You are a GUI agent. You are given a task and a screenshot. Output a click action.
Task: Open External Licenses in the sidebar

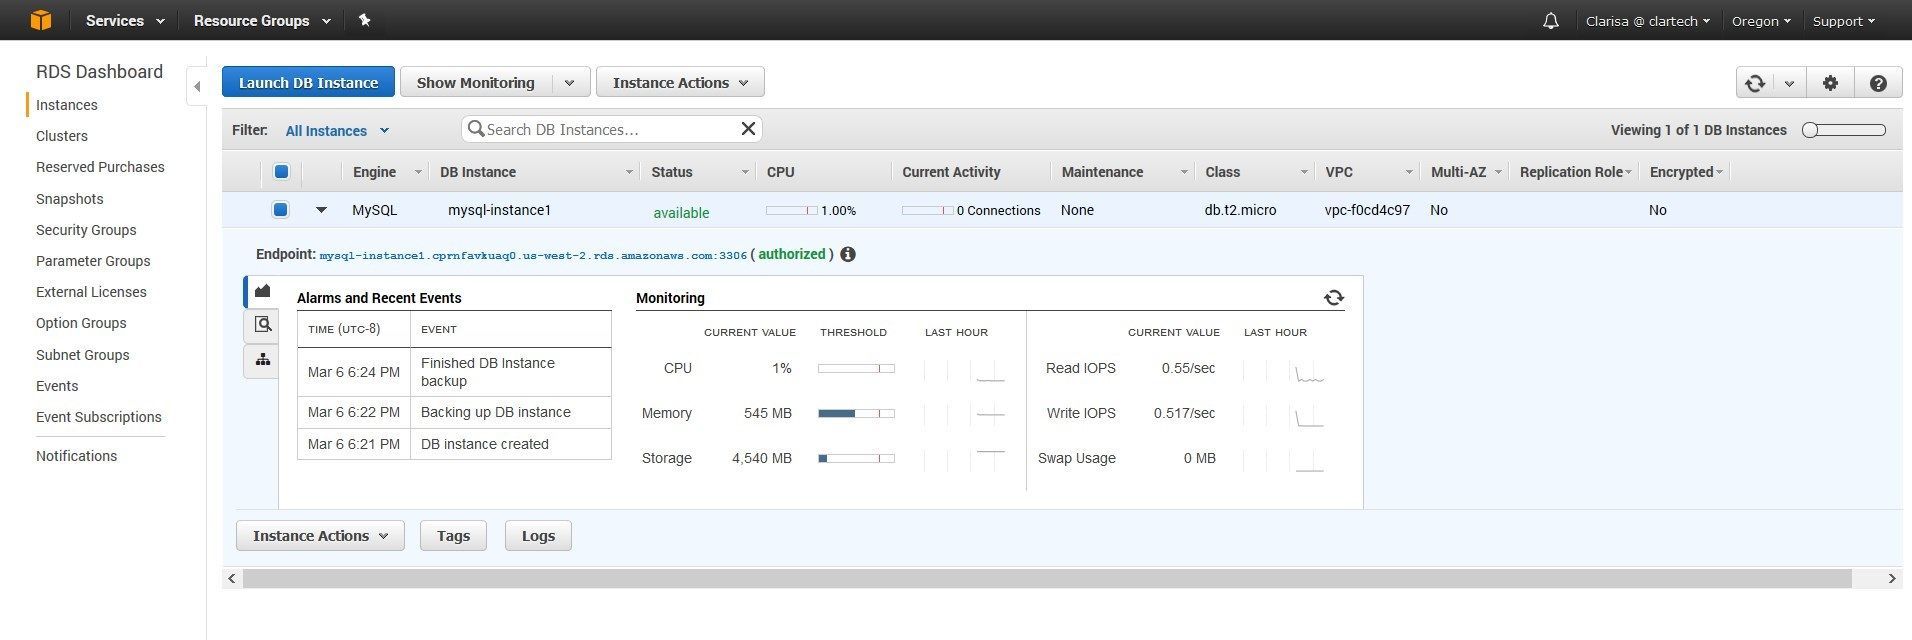(91, 292)
